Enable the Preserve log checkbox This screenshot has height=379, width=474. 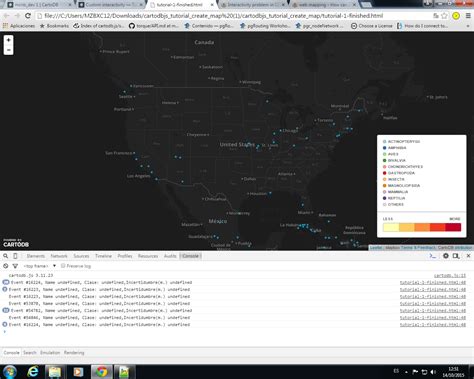63,266
